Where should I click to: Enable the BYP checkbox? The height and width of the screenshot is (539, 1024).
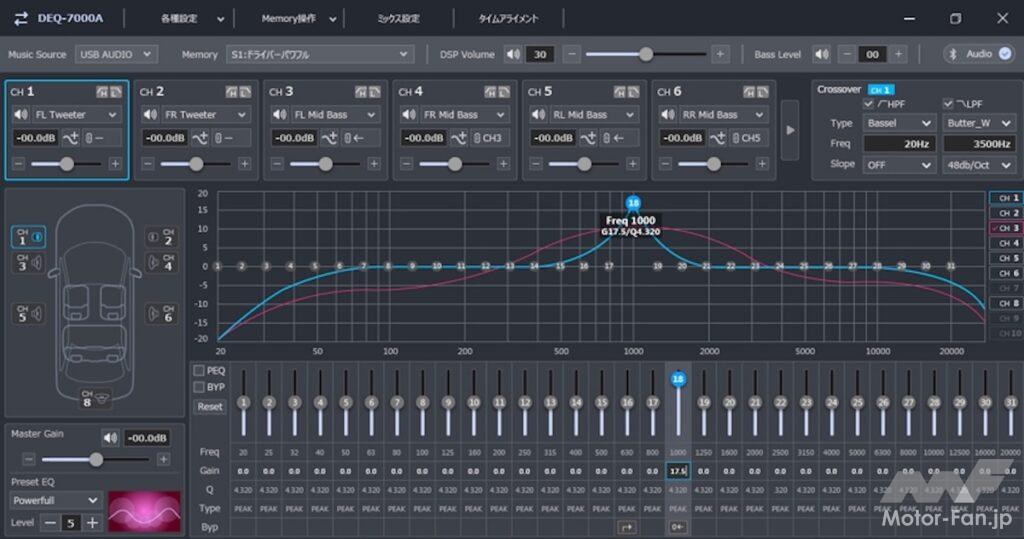tap(199, 386)
